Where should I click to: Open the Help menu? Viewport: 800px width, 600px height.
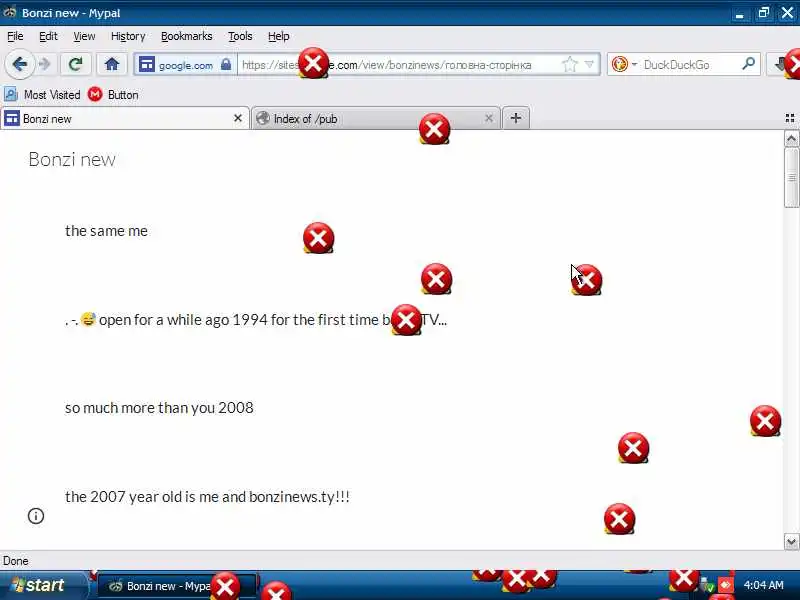point(279,36)
